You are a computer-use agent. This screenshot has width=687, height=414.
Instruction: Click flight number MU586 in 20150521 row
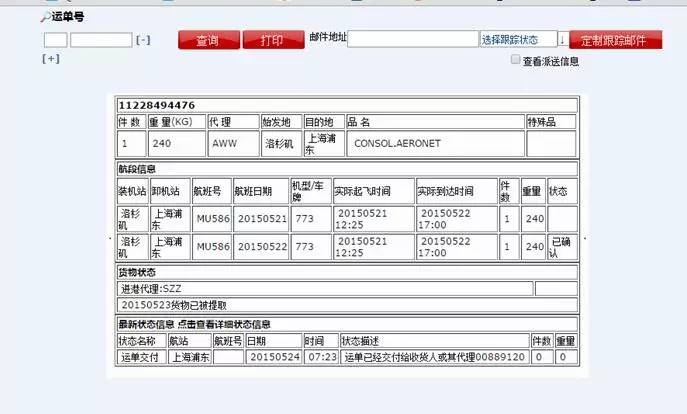[x=212, y=219]
